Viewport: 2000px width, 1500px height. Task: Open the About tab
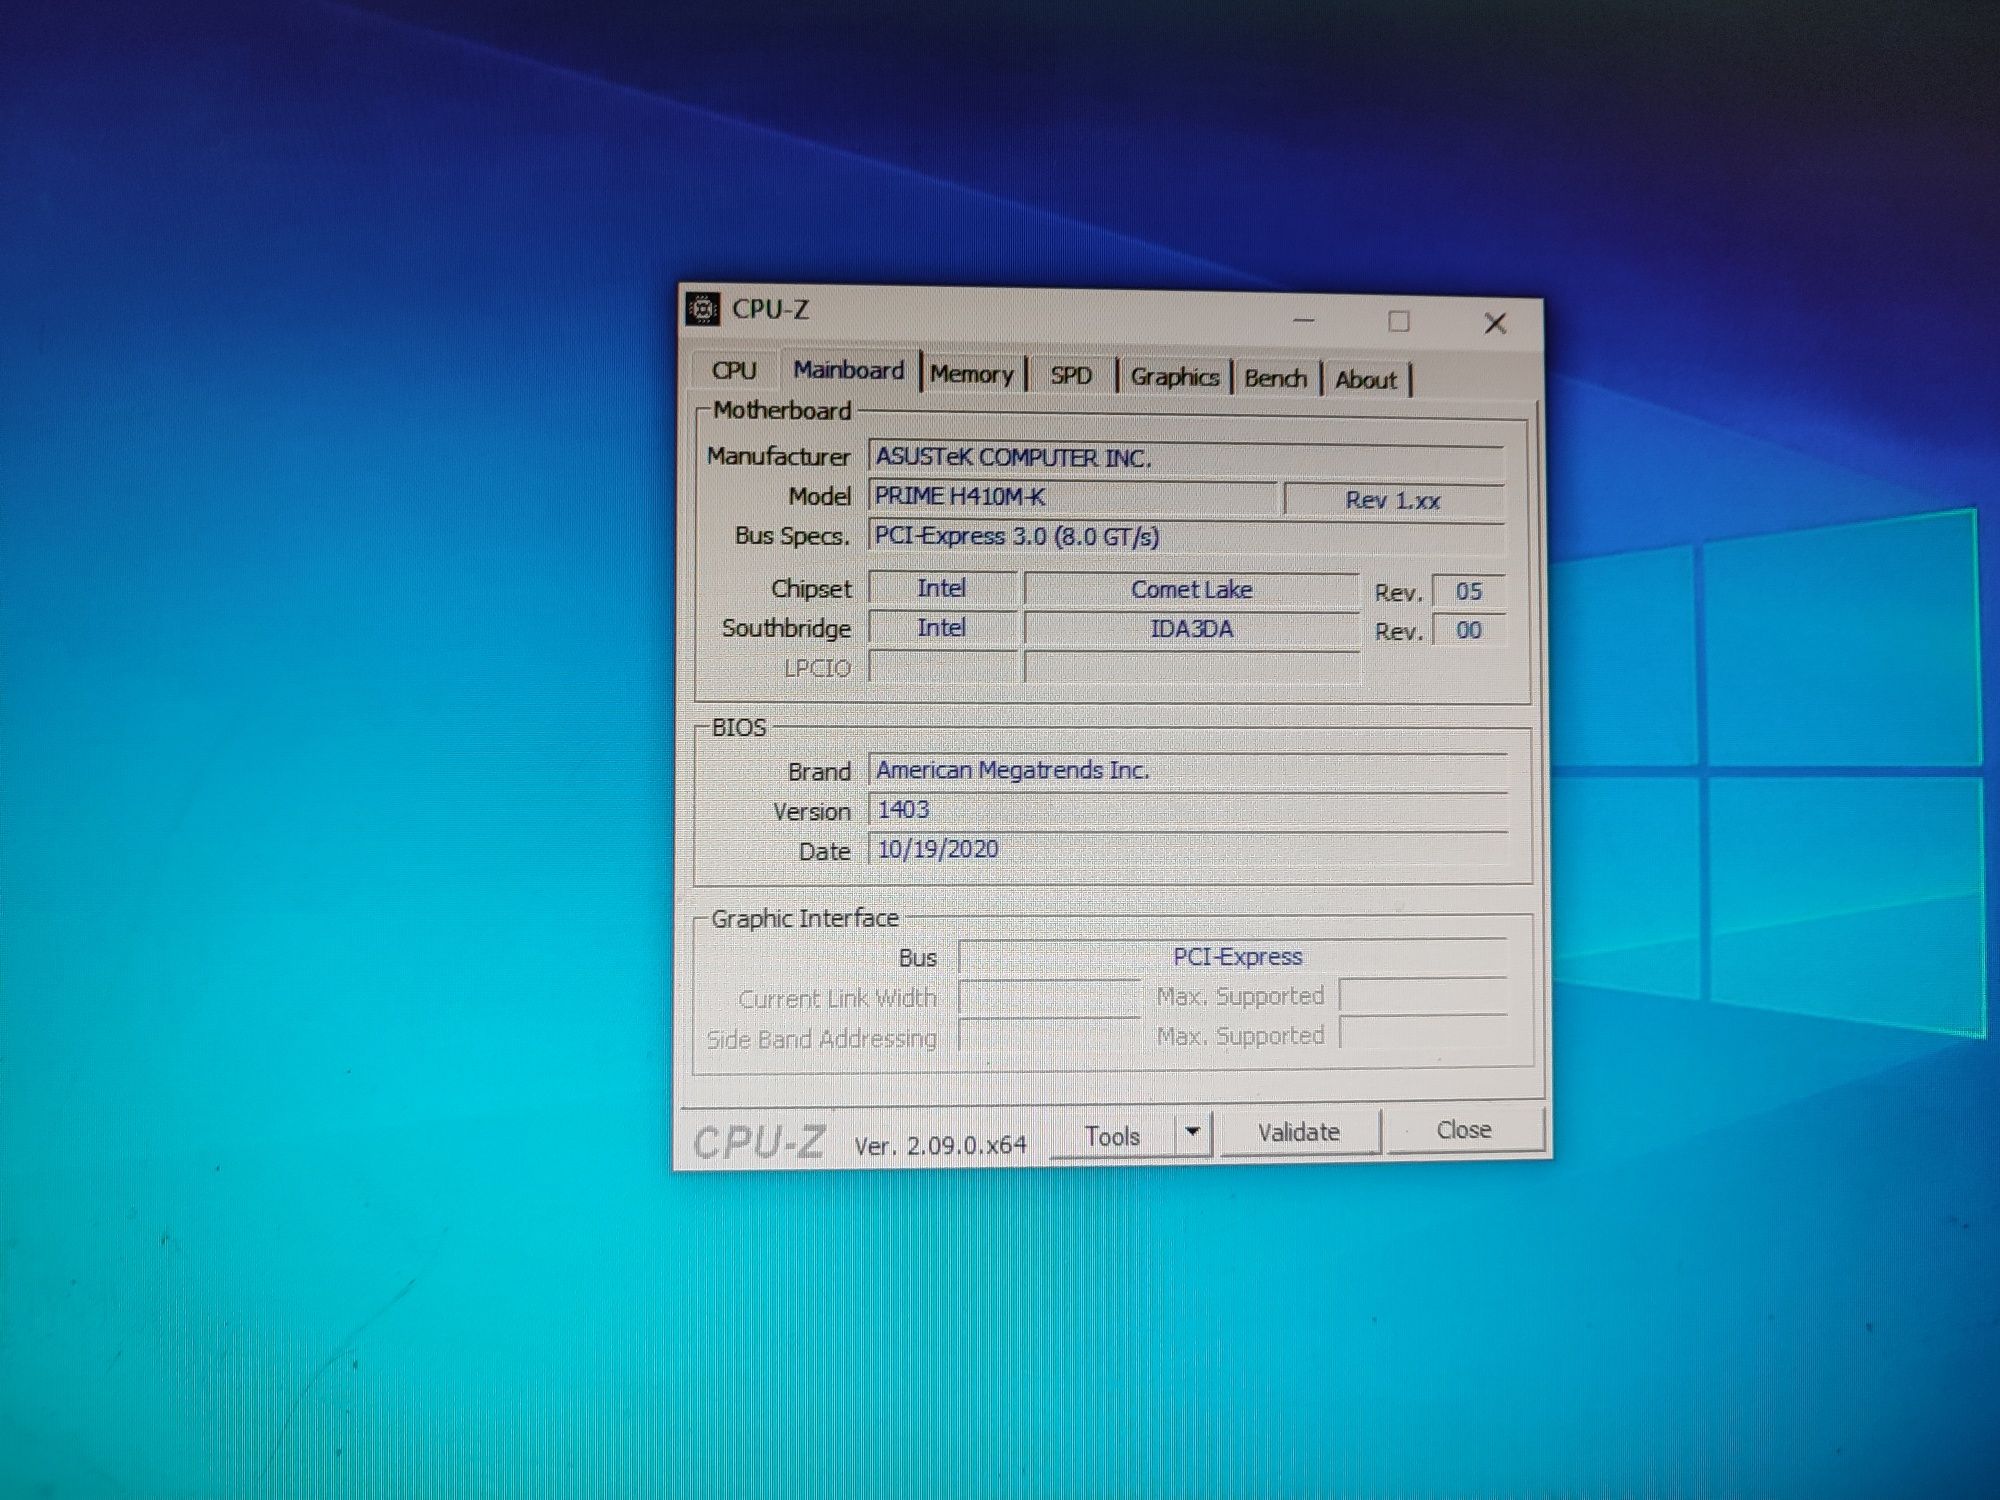(1365, 380)
